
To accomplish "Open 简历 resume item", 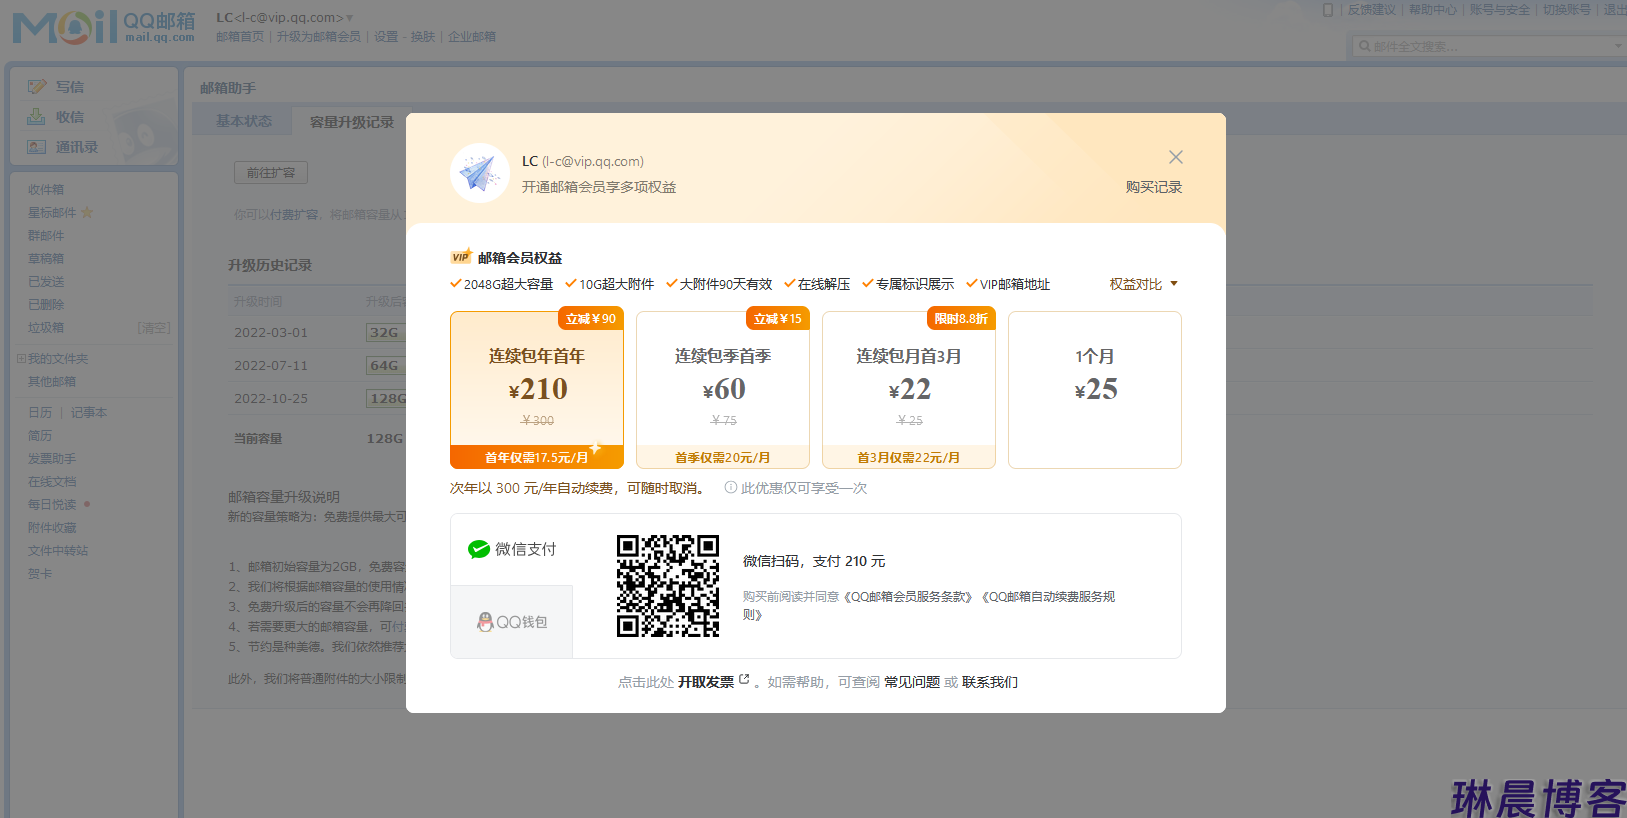I will pos(40,436).
